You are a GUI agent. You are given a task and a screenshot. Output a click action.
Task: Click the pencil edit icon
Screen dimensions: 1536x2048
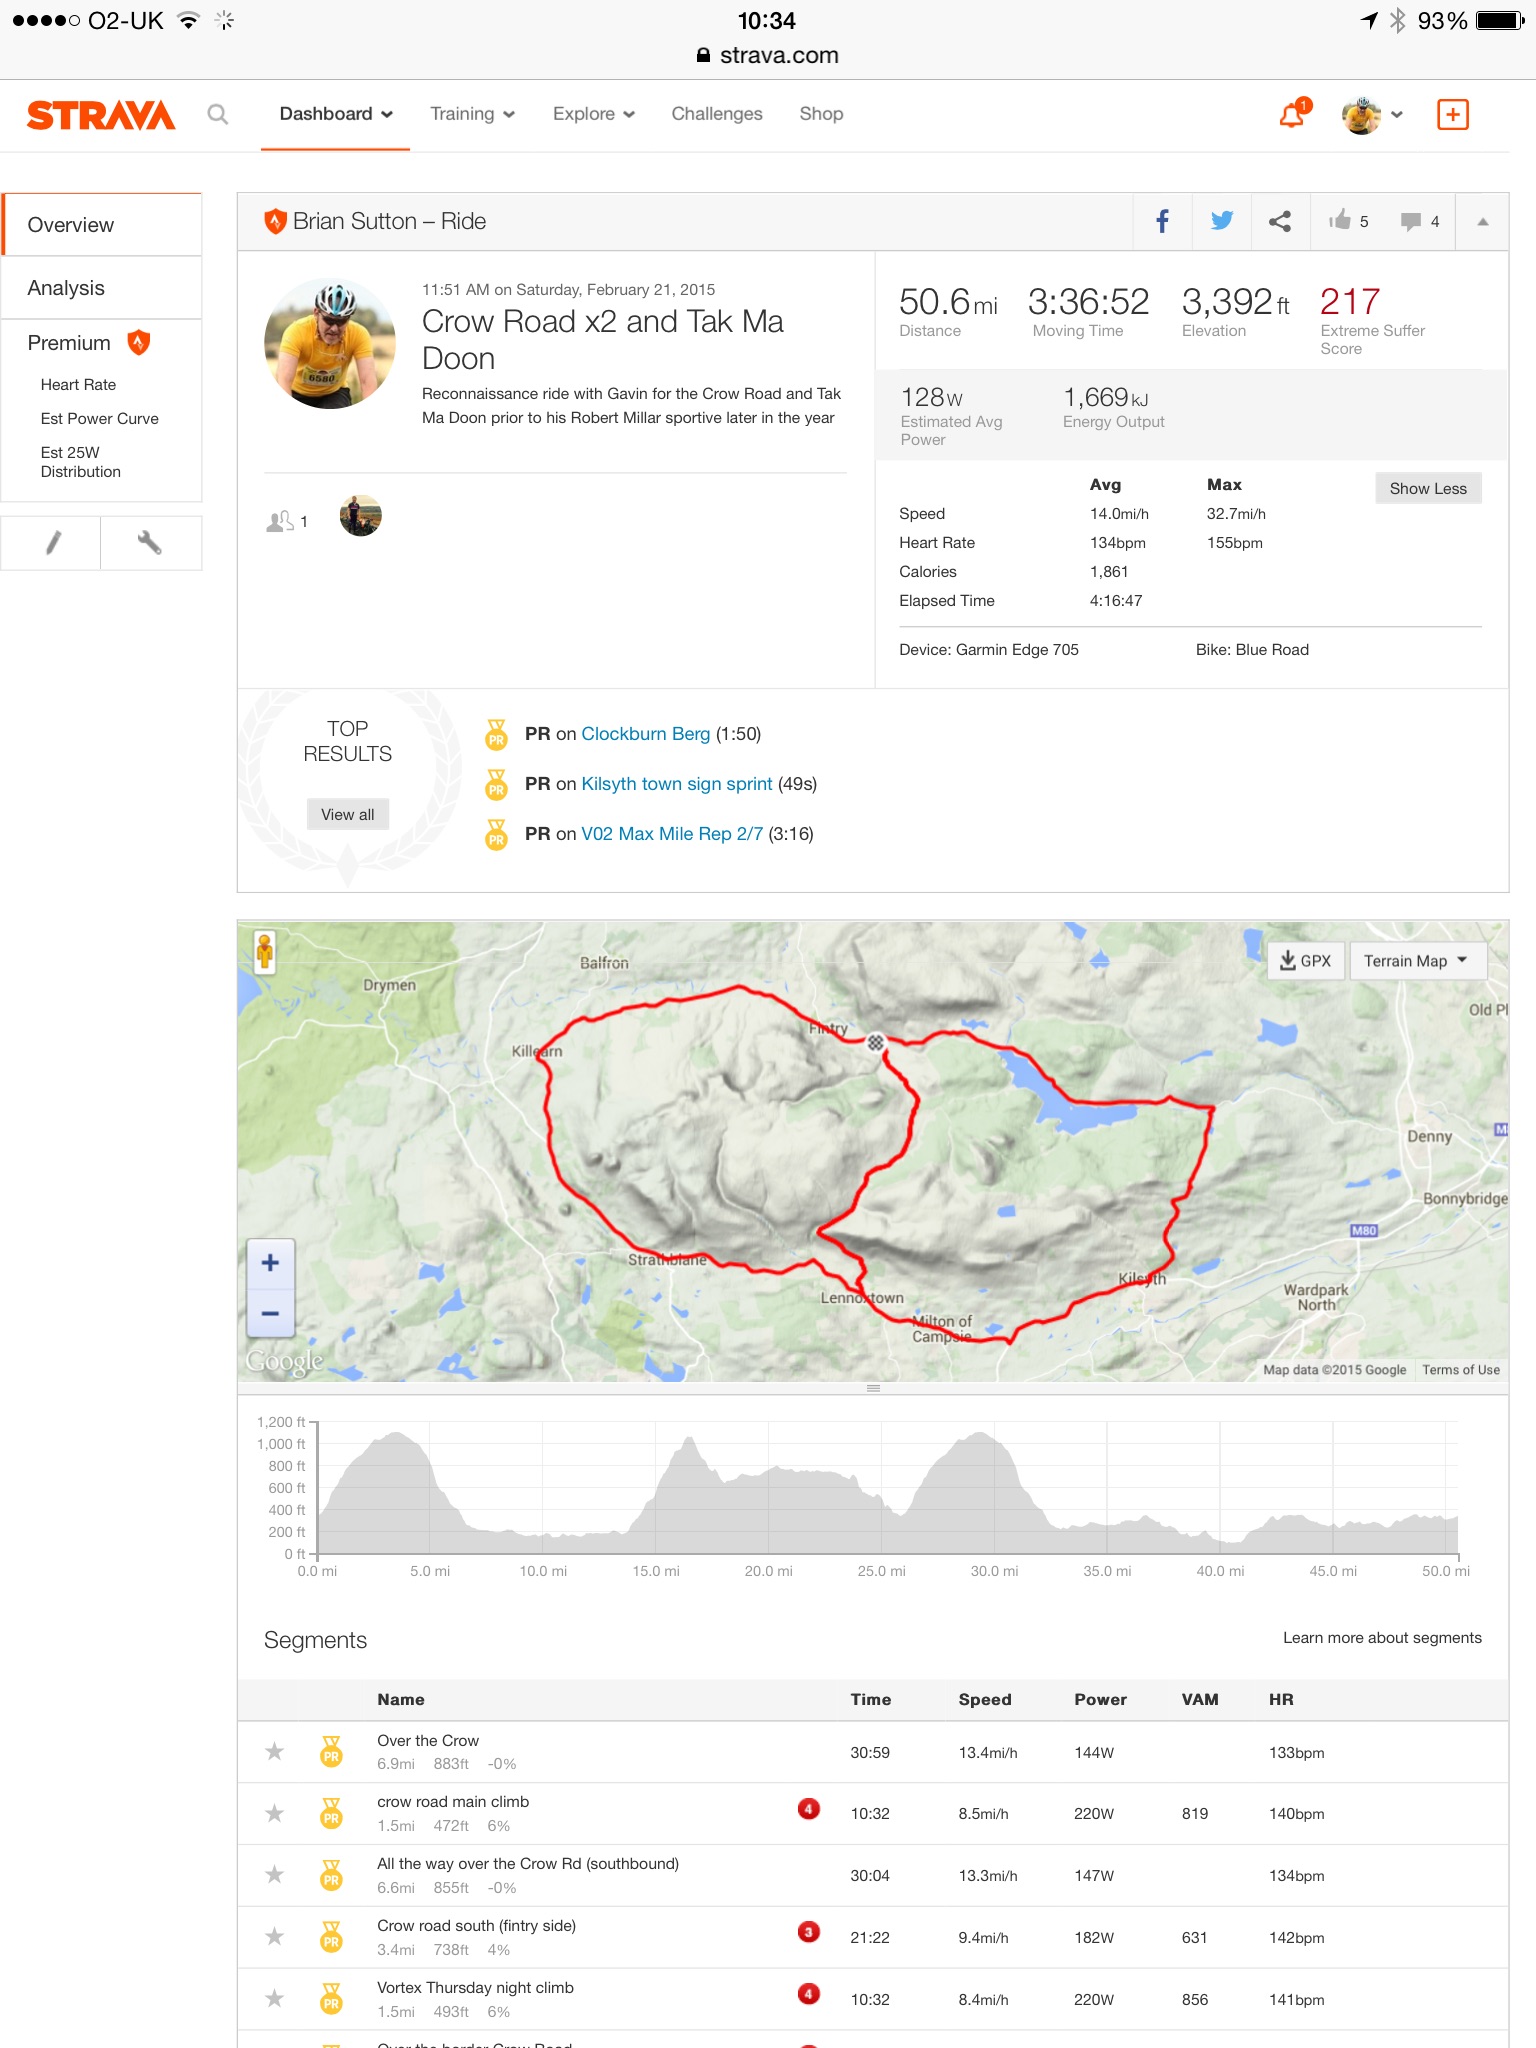pos(53,543)
